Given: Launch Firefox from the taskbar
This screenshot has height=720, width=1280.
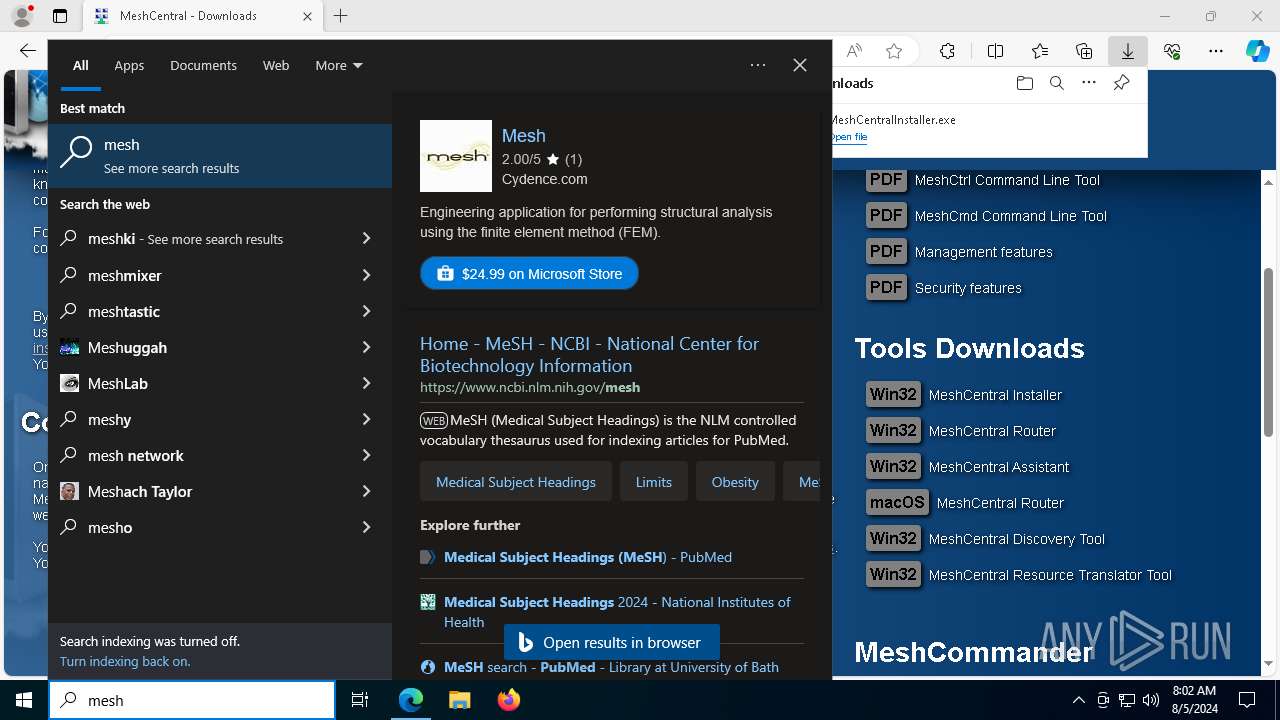Looking at the screenshot, I should [508, 700].
